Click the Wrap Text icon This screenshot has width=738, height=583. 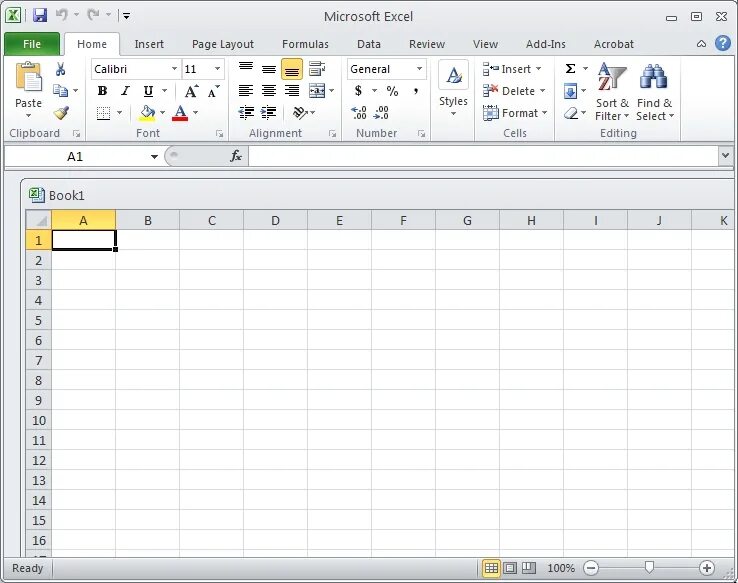pos(317,69)
